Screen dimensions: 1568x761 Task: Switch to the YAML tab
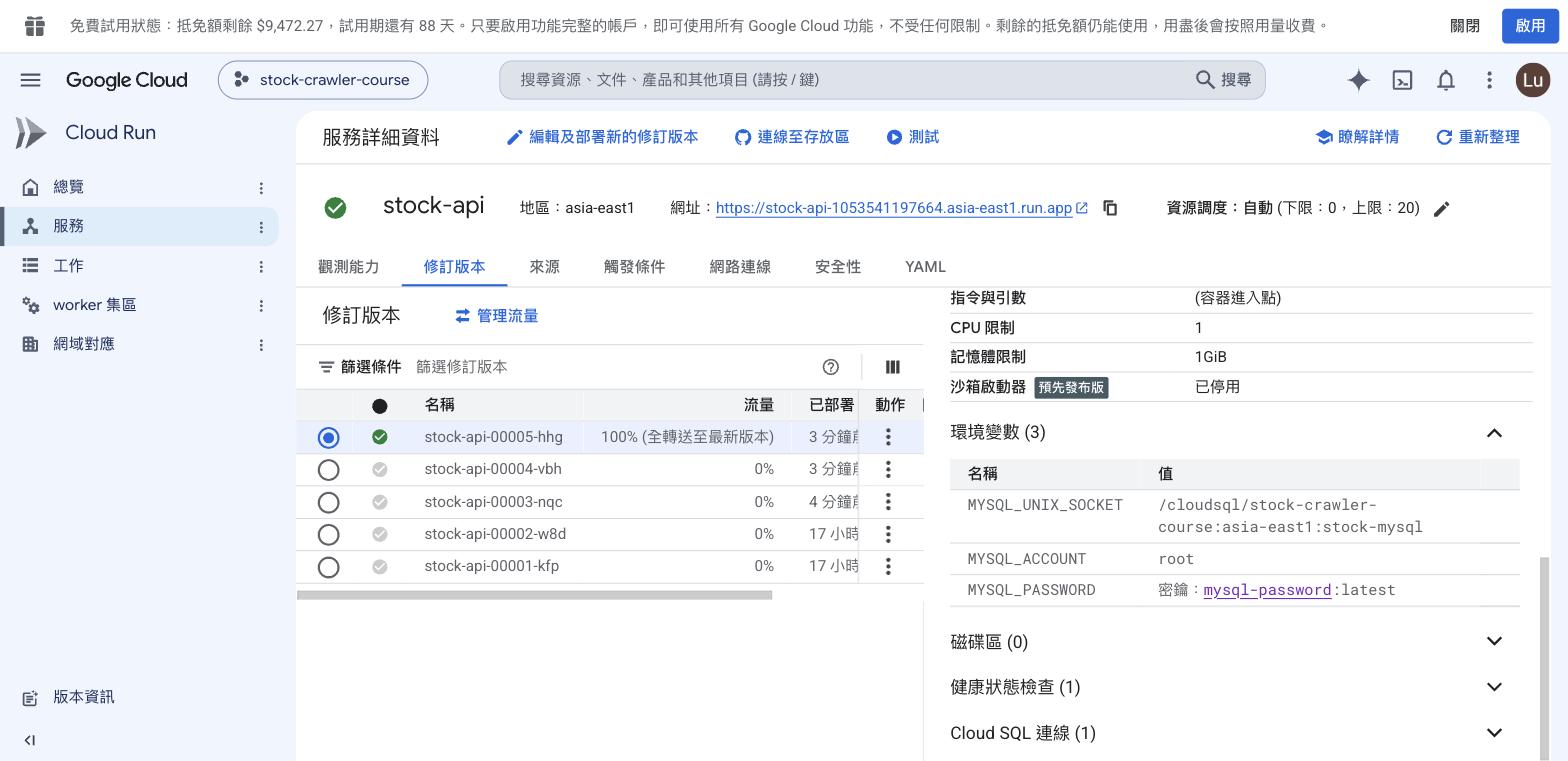click(x=925, y=267)
